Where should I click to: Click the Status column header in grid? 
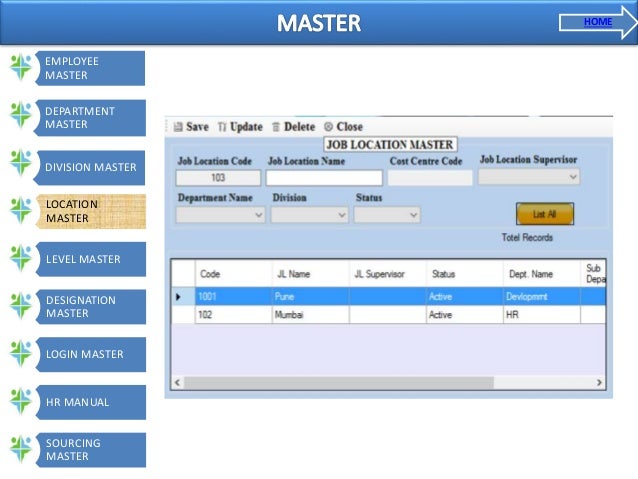tap(465, 274)
